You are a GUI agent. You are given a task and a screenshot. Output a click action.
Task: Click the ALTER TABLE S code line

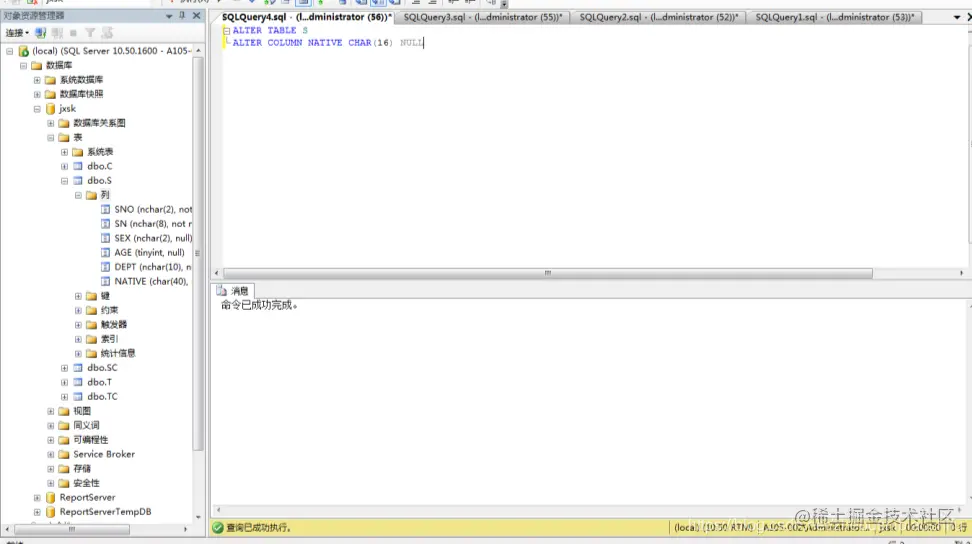[x=270, y=30]
